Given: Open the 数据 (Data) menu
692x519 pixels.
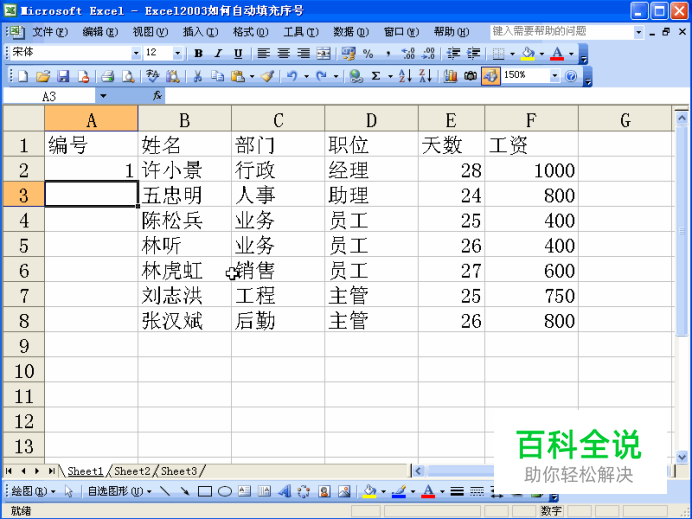Looking at the screenshot, I should coord(351,32).
